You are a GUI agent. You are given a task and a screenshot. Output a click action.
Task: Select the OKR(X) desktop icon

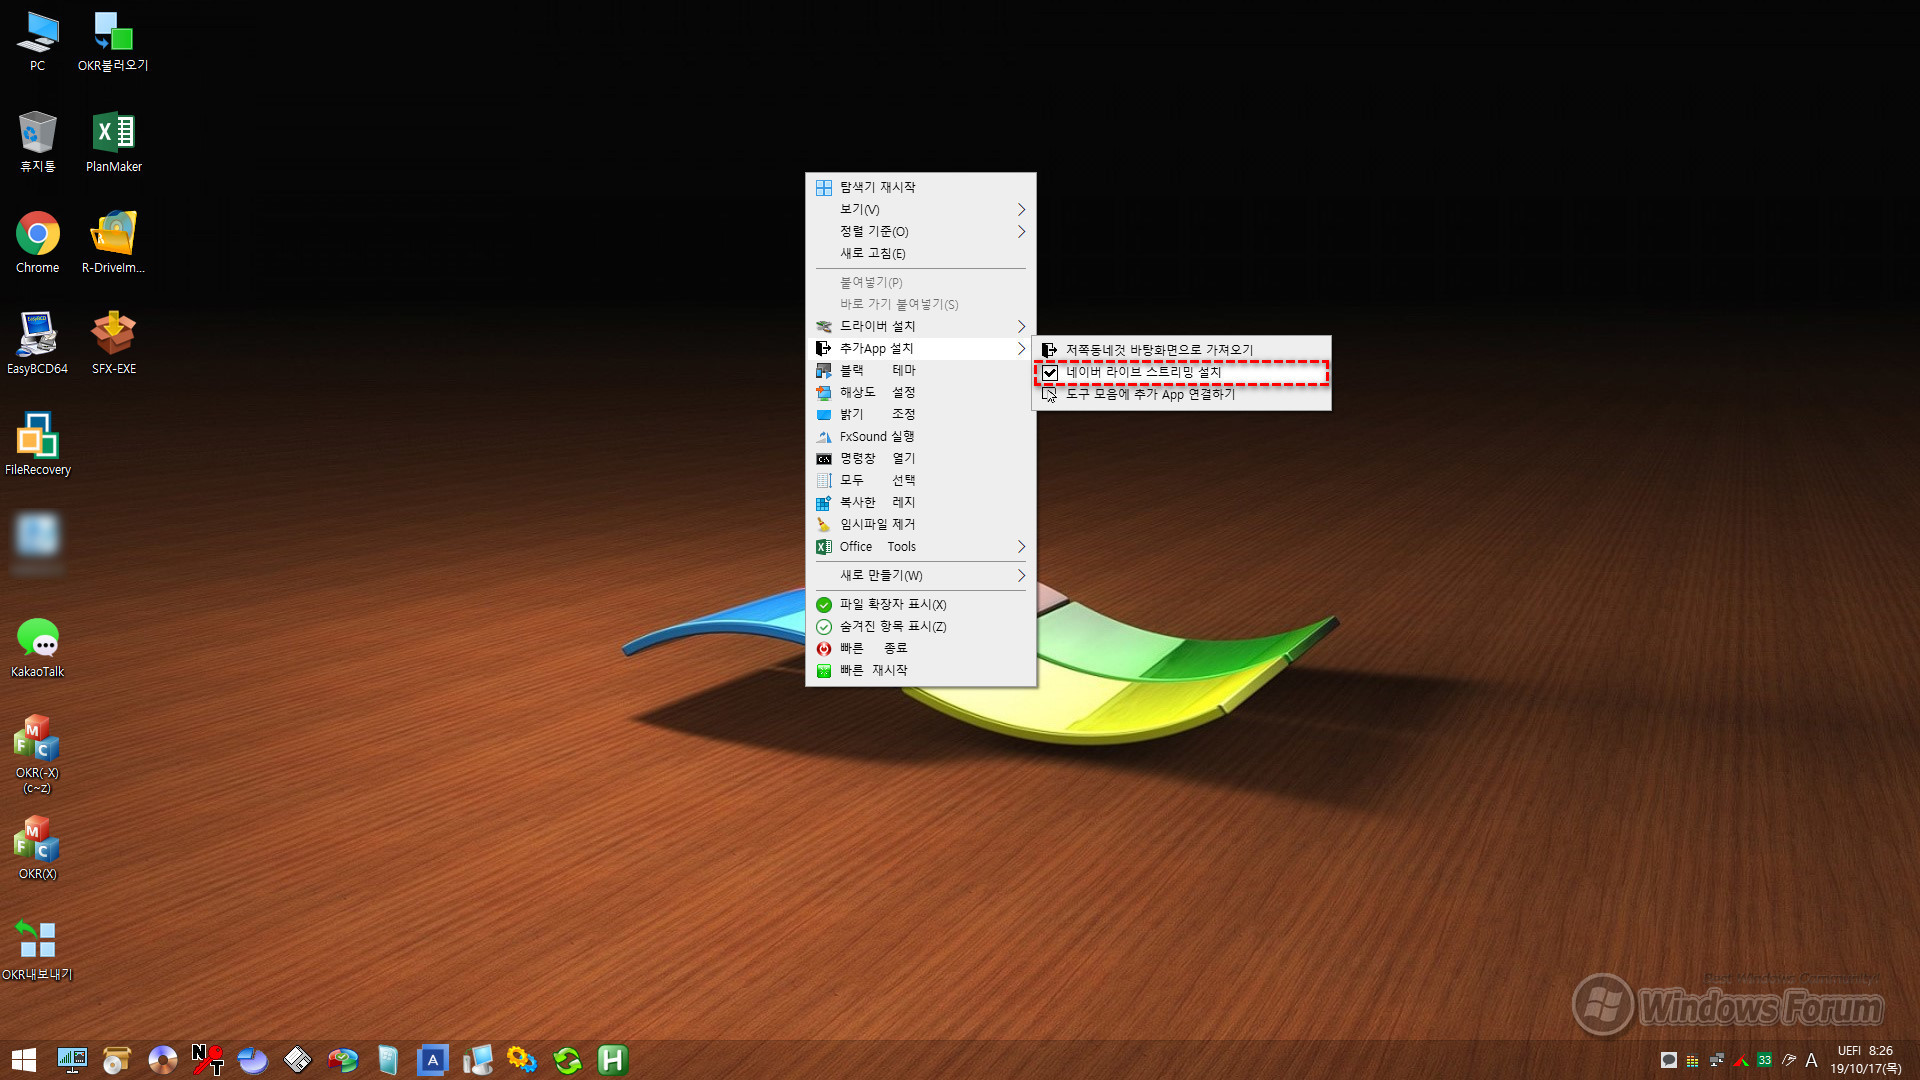point(37,849)
